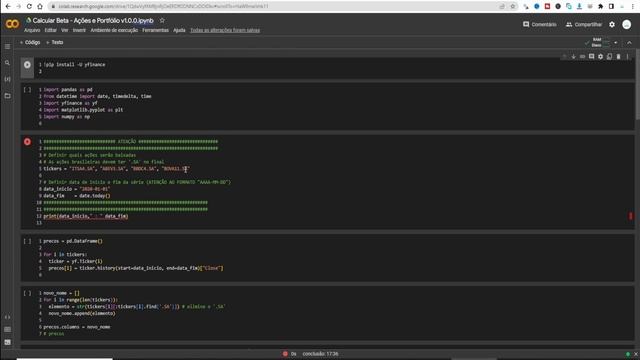Copy link to the selected cell

click(x=582, y=57)
